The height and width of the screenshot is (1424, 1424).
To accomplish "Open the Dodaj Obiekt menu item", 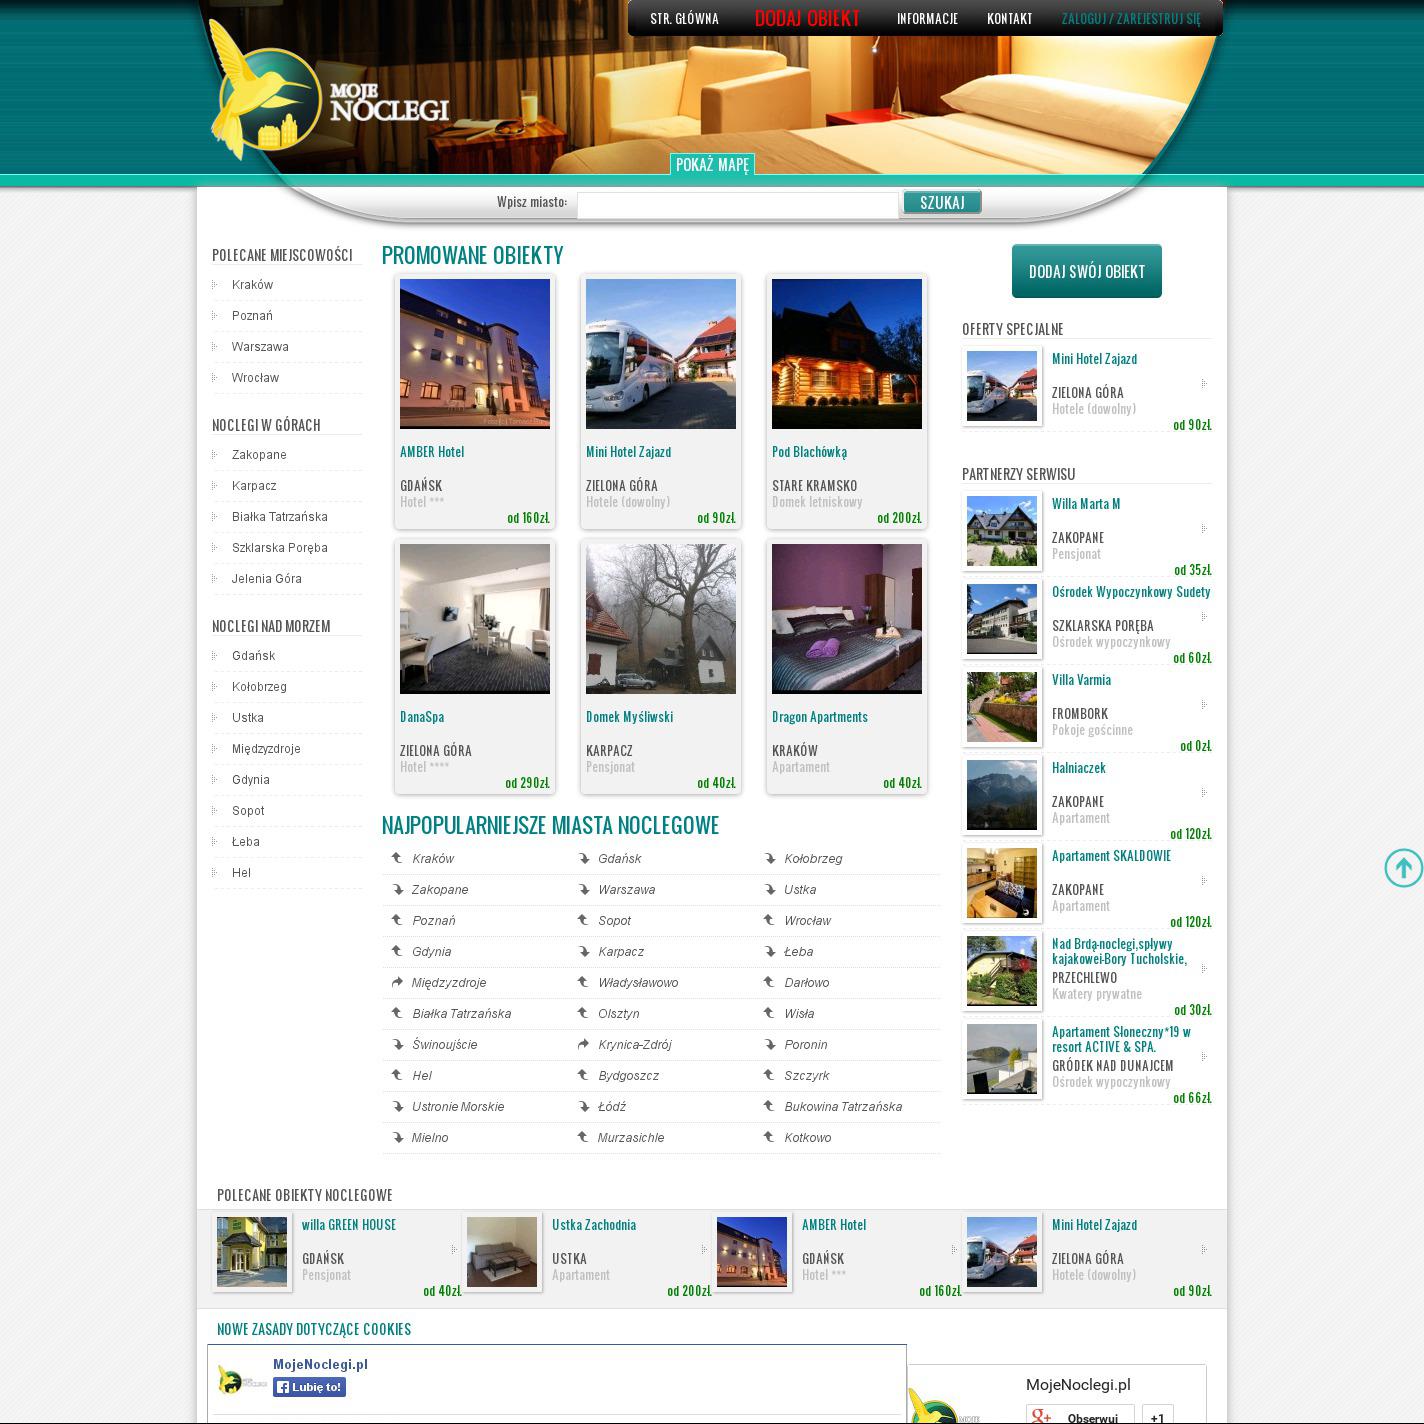I will coord(807,19).
